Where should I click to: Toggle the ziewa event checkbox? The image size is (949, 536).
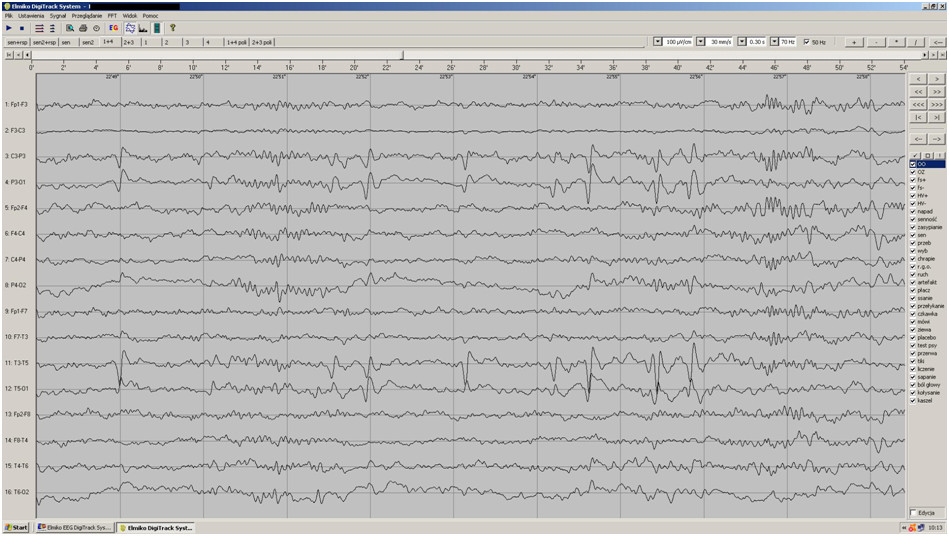point(913,330)
